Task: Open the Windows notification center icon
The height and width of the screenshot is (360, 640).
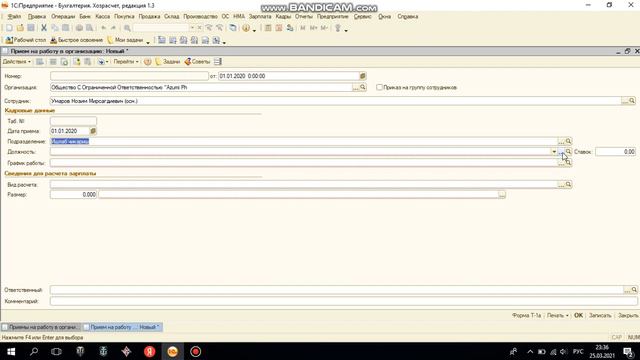Action: click(x=628, y=351)
